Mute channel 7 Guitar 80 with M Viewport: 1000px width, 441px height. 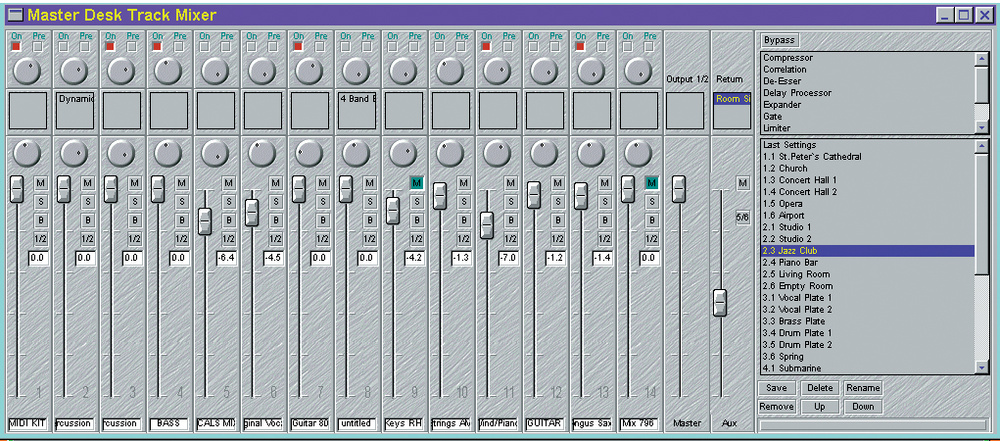coord(323,183)
